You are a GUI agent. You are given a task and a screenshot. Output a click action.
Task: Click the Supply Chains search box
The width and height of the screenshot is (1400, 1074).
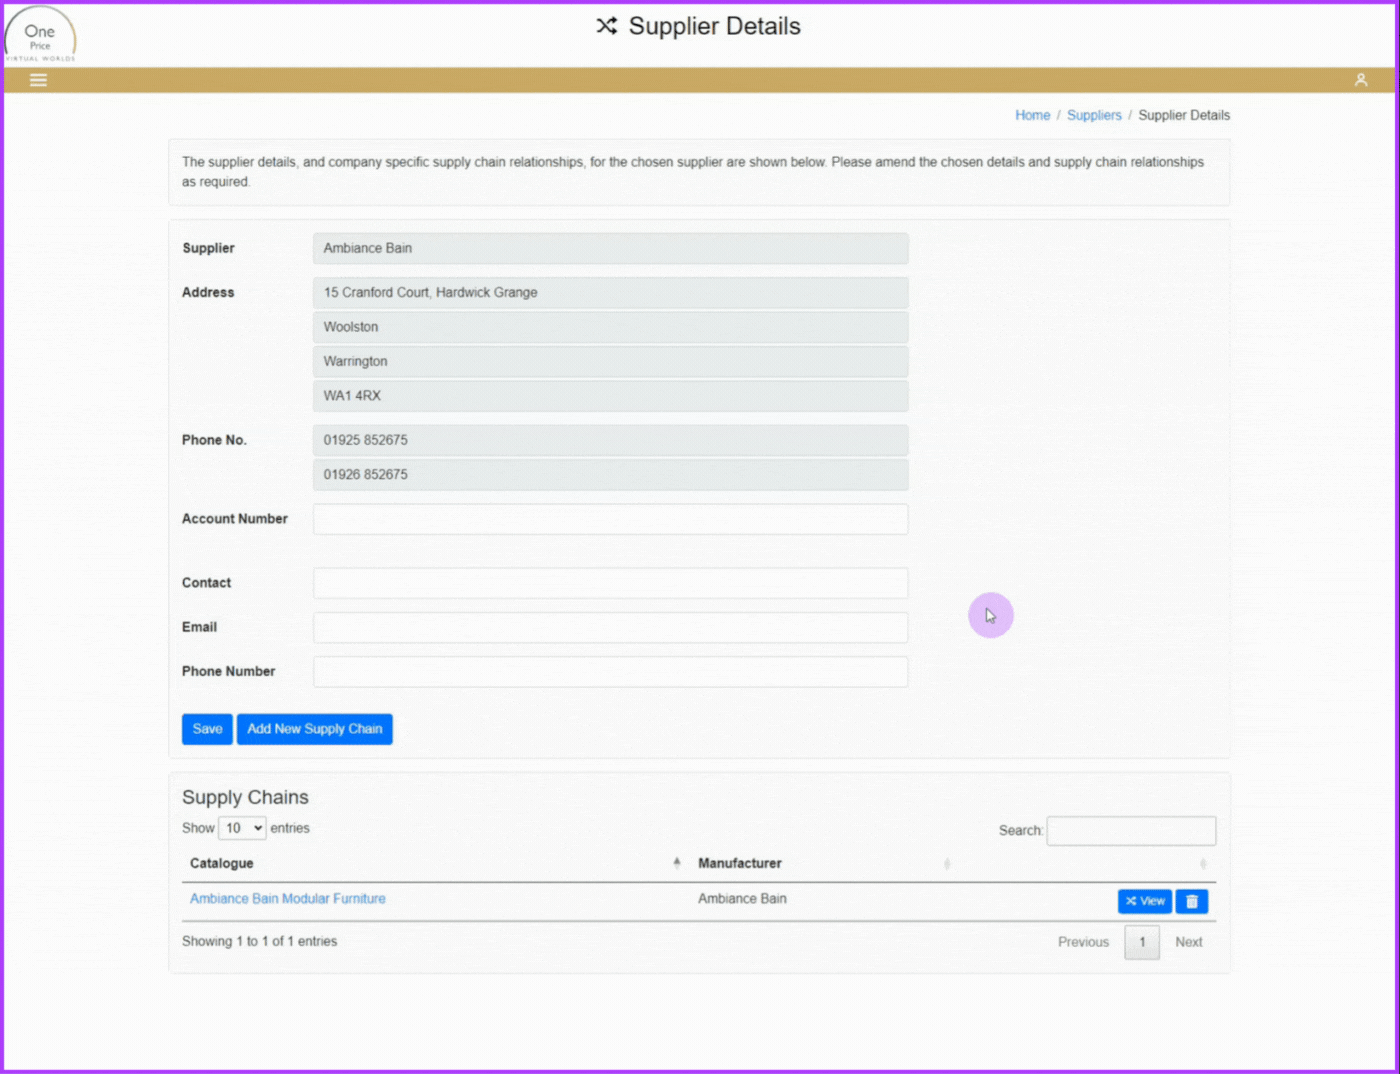[1130, 831]
